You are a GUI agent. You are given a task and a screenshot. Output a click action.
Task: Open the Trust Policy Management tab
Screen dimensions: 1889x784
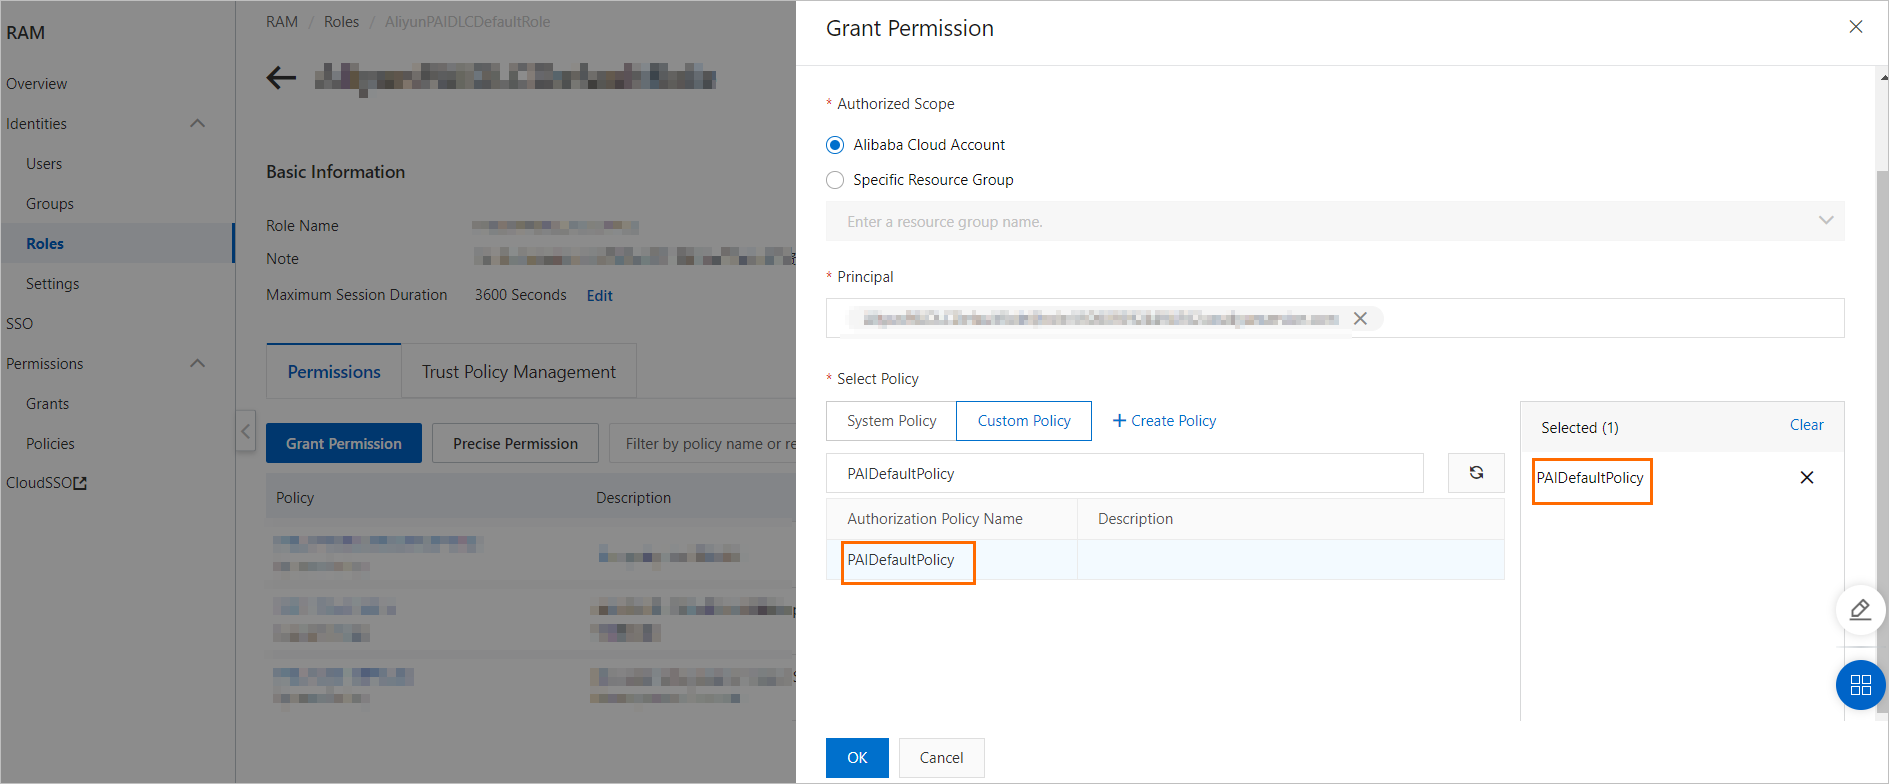tap(518, 372)
